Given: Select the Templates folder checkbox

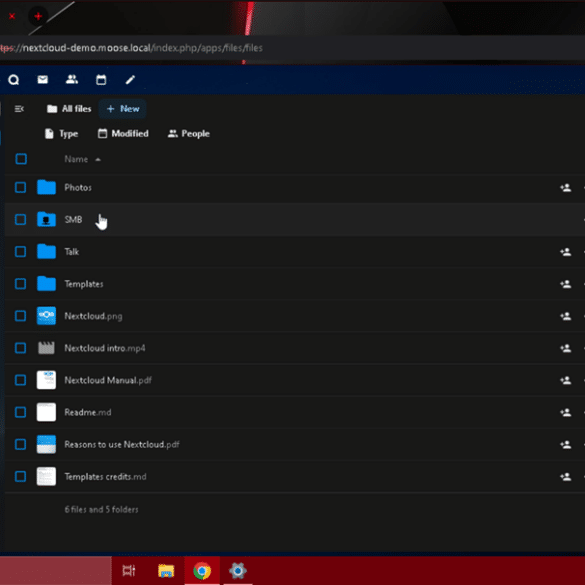Looking at the screenshot, I should pyautogui.click(x=21, y=284).
